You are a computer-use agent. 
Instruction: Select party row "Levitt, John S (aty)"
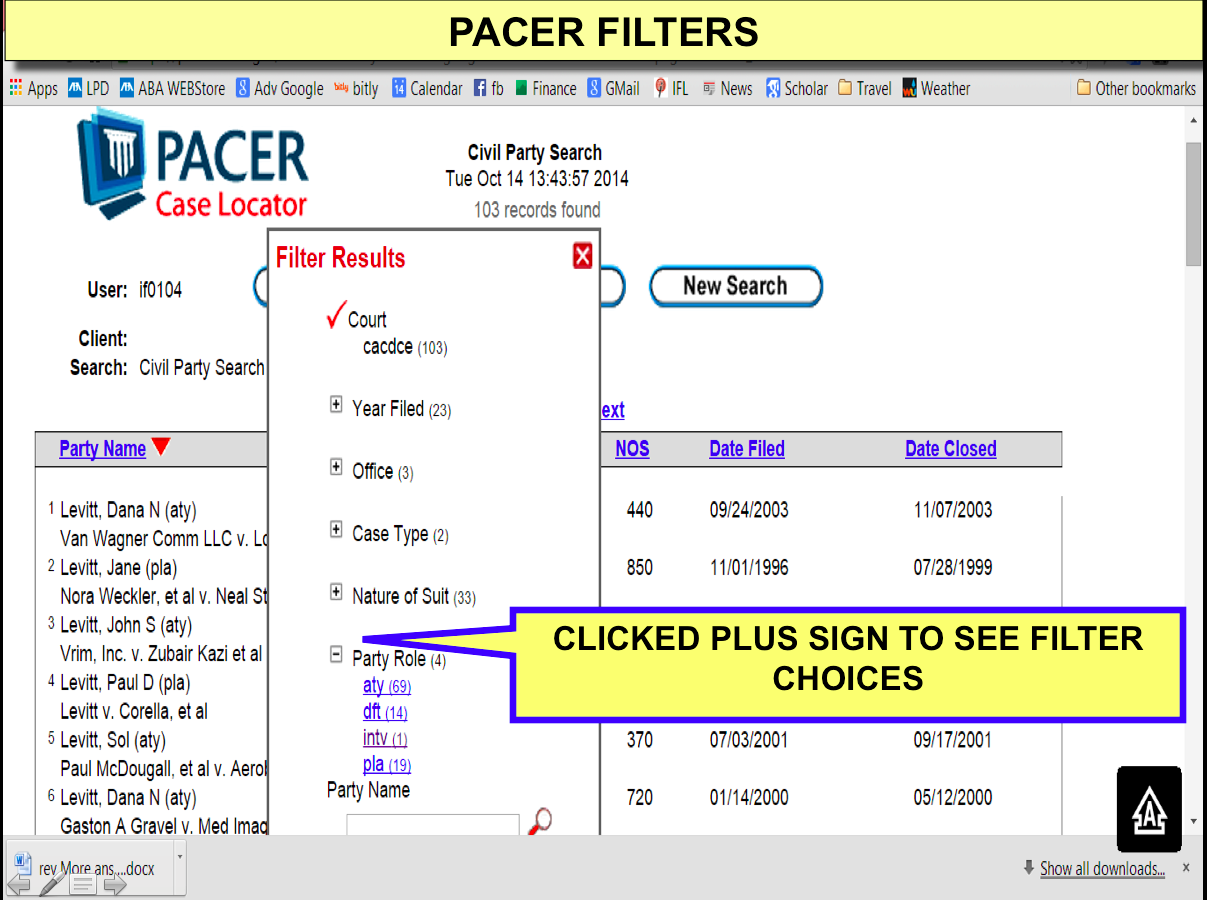pos(126,625)
